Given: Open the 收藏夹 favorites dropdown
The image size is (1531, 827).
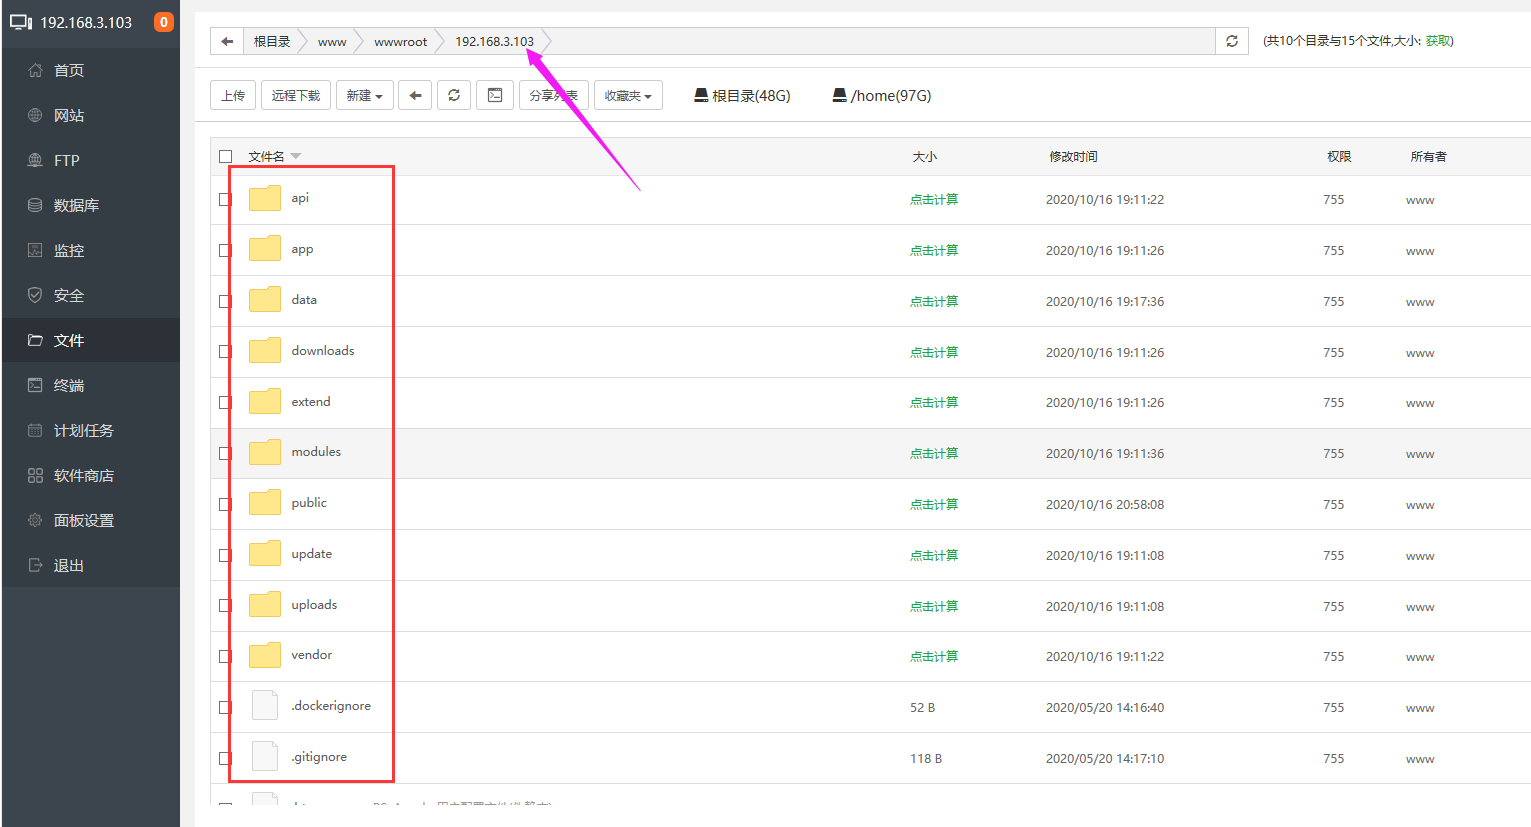Looking at the screenshot, I should click(x=628, y=95).
